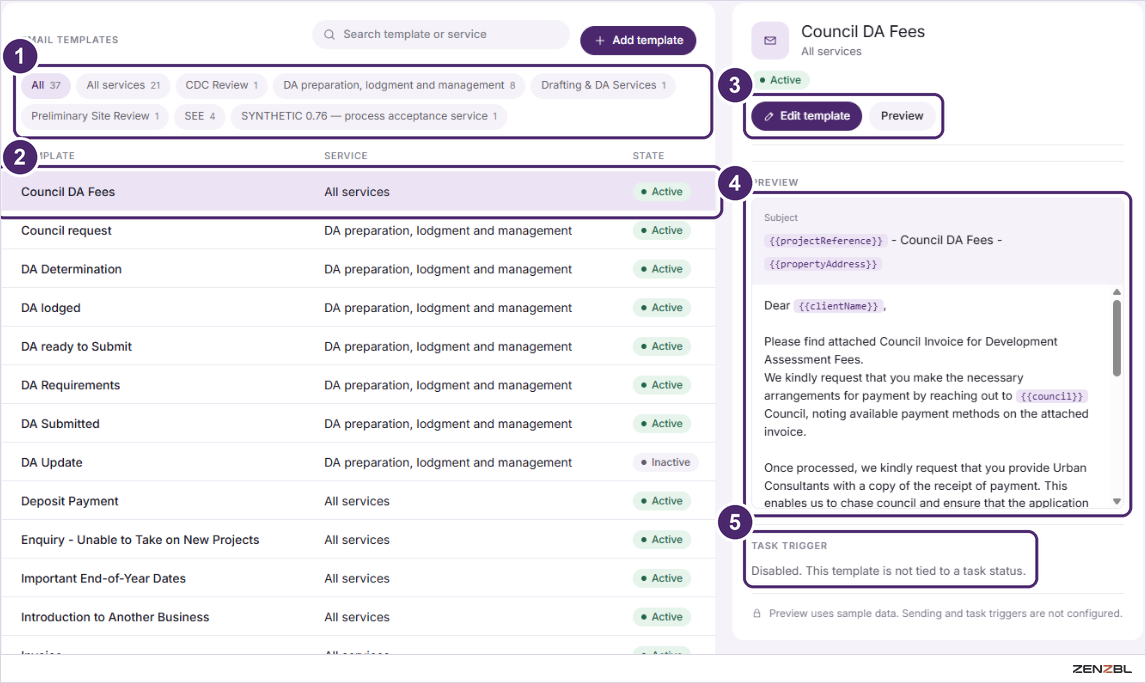Click the Add template button
The width and height of the screenshot is (1146, 683).
pos(638,40)
